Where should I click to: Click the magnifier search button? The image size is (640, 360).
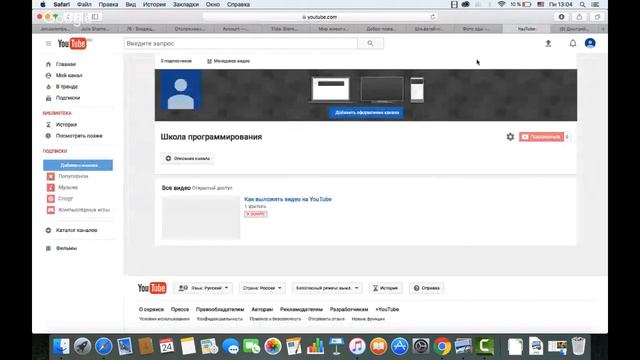[x=370, y=43]
